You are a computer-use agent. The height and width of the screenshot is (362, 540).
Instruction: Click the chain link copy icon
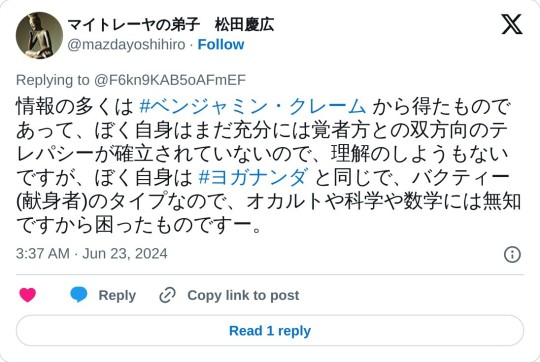(x=167, y=295)
